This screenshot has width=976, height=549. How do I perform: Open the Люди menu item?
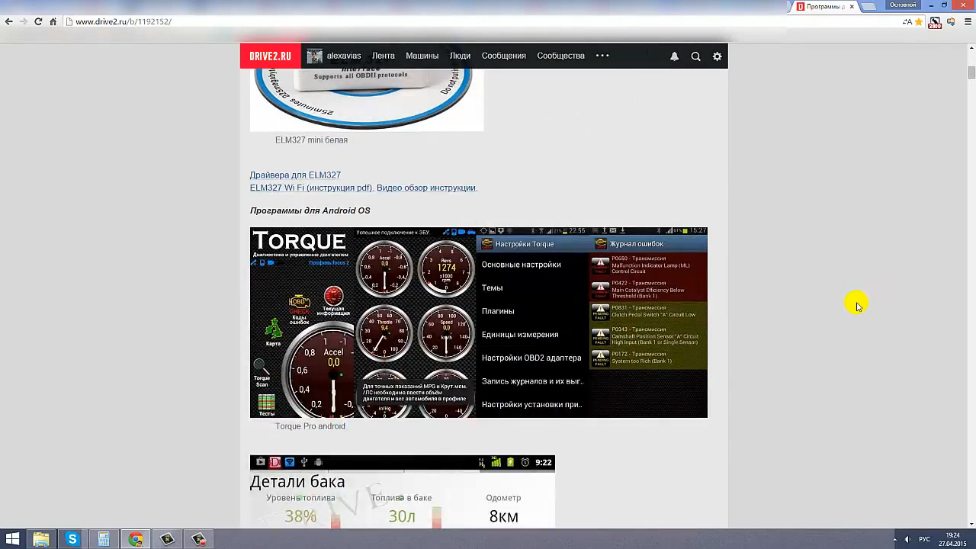click(460, 56)
